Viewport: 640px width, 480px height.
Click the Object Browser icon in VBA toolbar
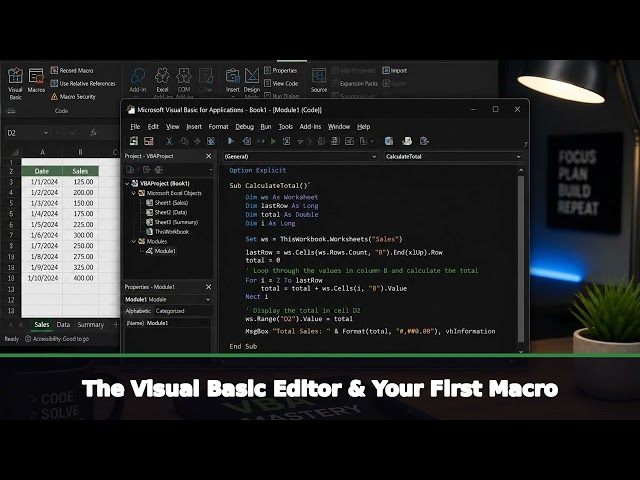tap(349, 141)
